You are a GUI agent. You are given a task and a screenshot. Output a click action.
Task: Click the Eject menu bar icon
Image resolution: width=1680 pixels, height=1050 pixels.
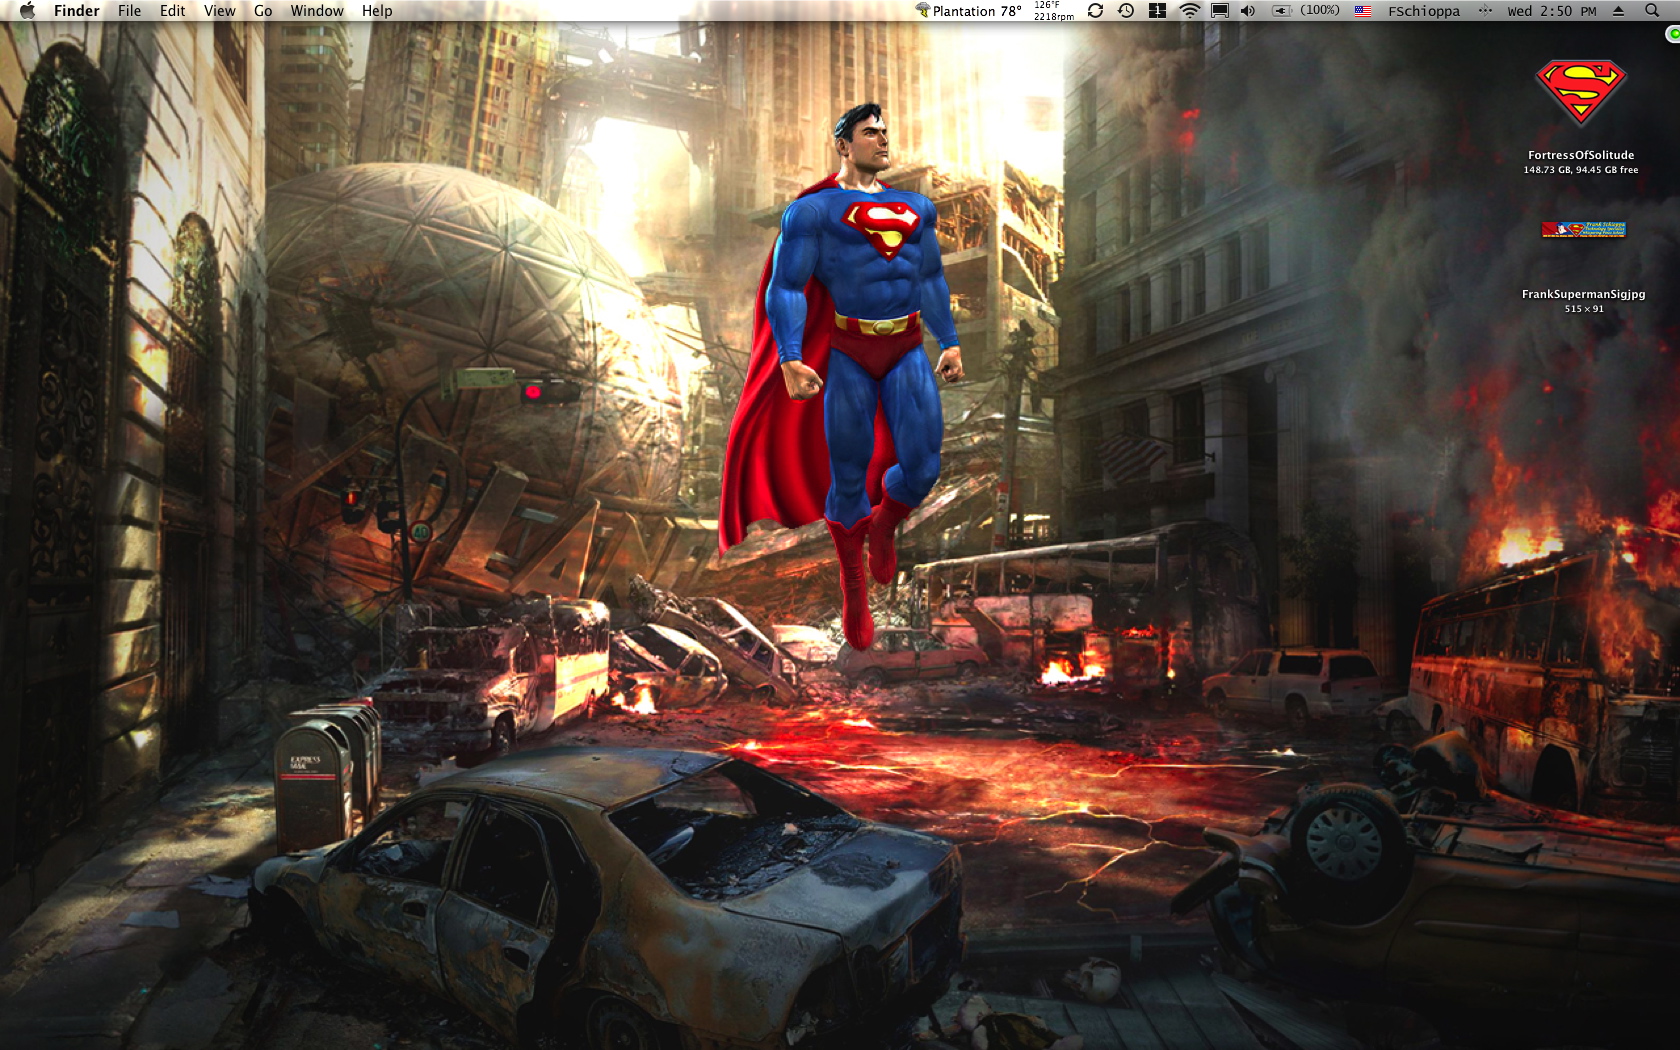point(1618,10)
